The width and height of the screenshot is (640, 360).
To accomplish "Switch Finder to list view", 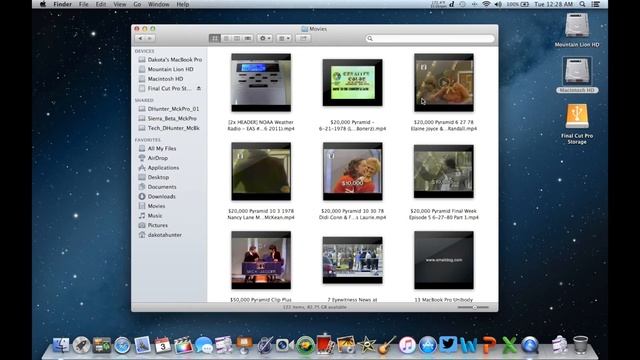I will [226, 38].
